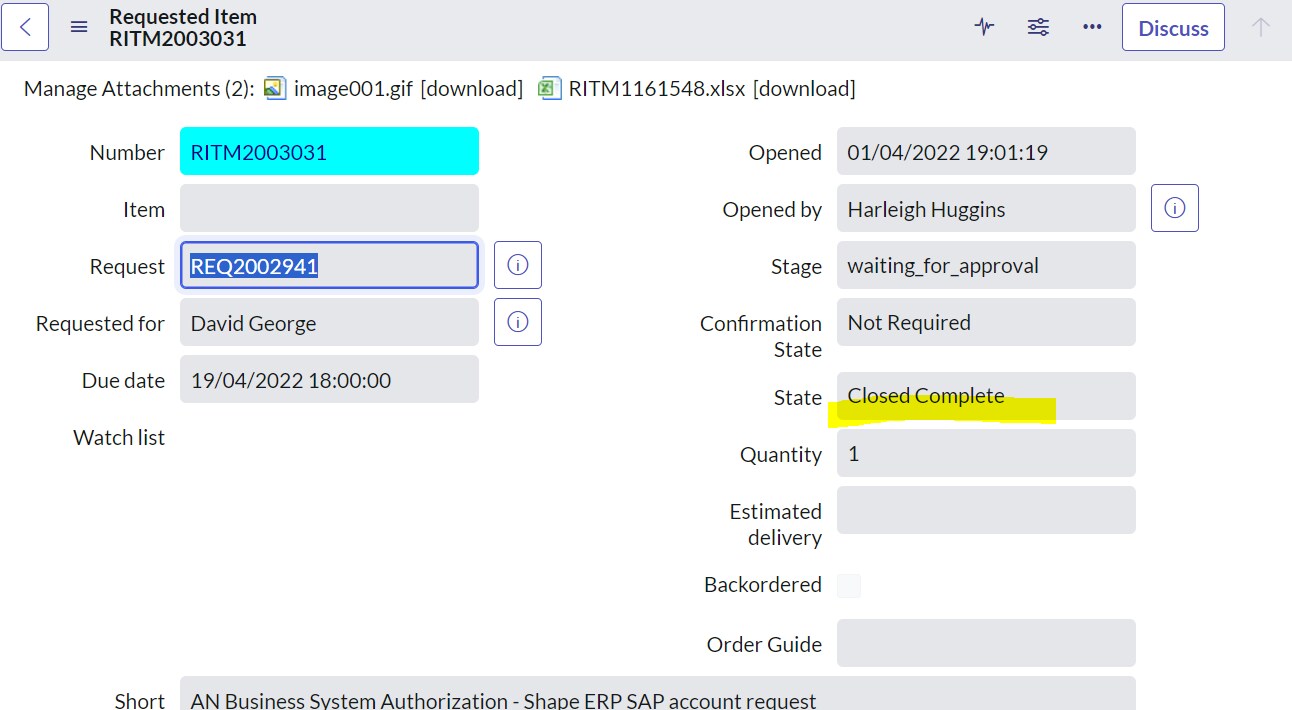
Task: Open the personalize form settings icon
Action: coord(1038,28)
